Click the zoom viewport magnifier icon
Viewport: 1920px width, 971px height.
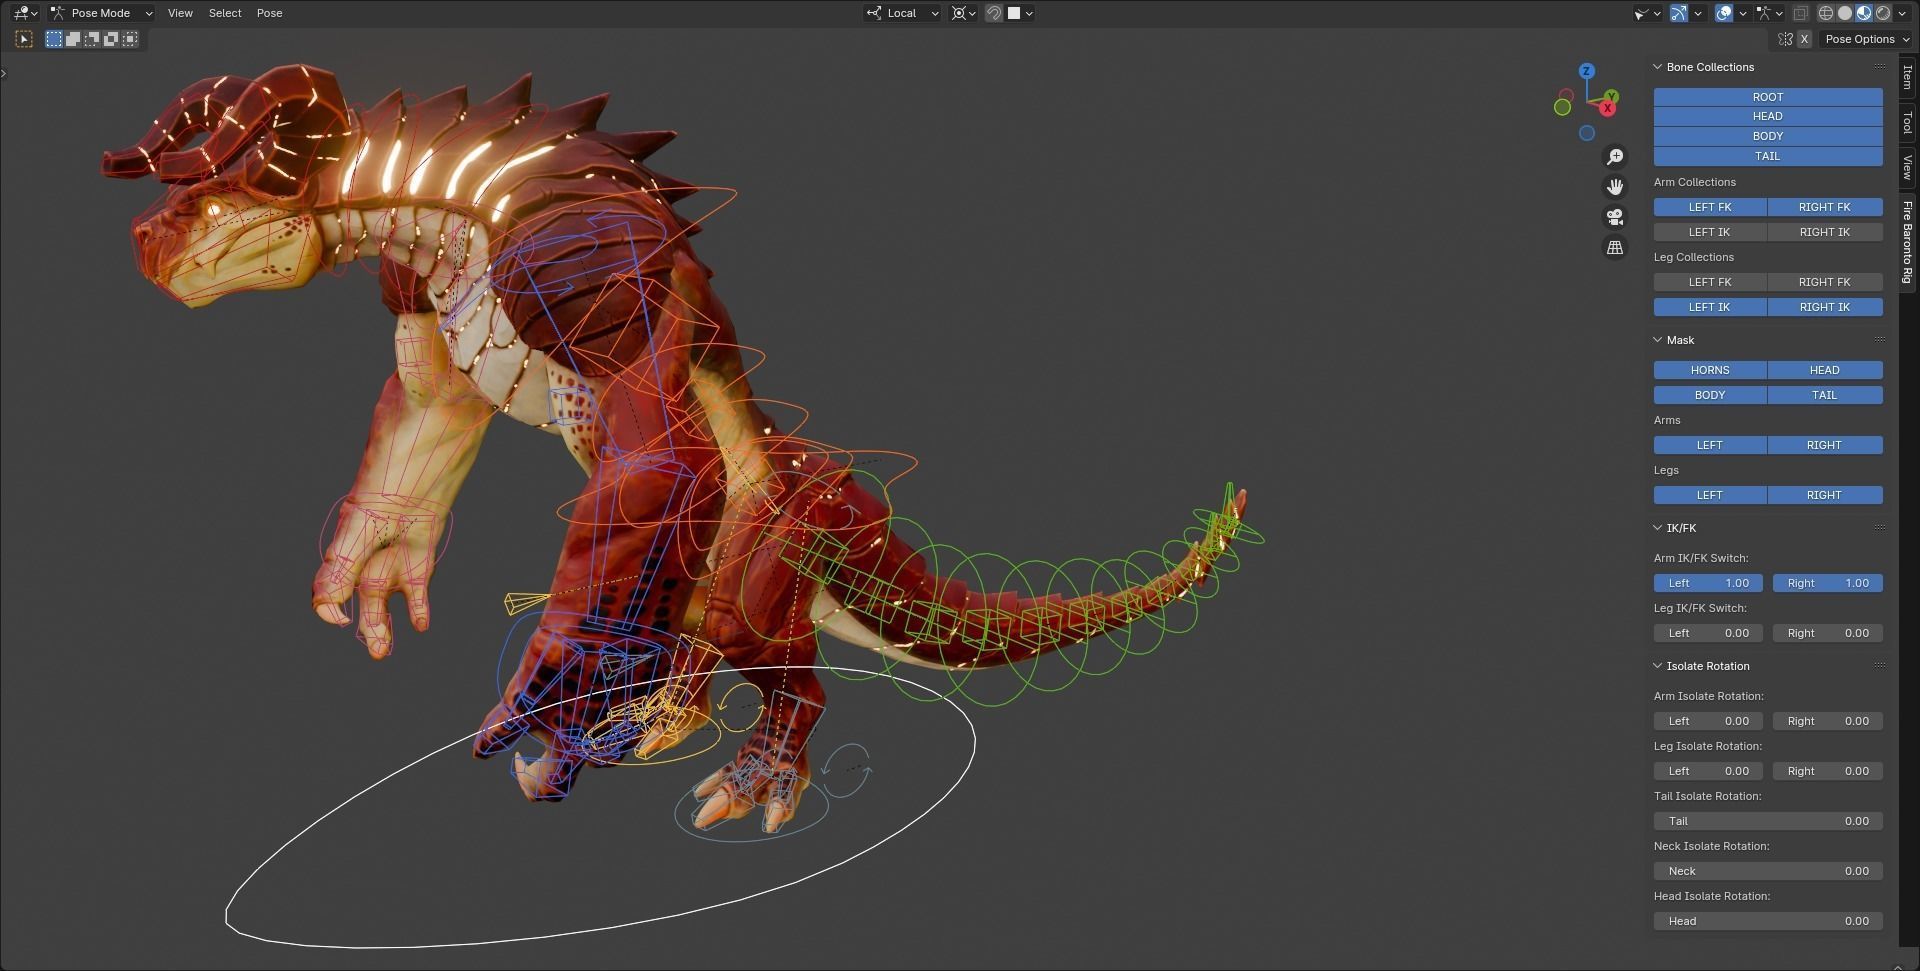click(1615, 157)
